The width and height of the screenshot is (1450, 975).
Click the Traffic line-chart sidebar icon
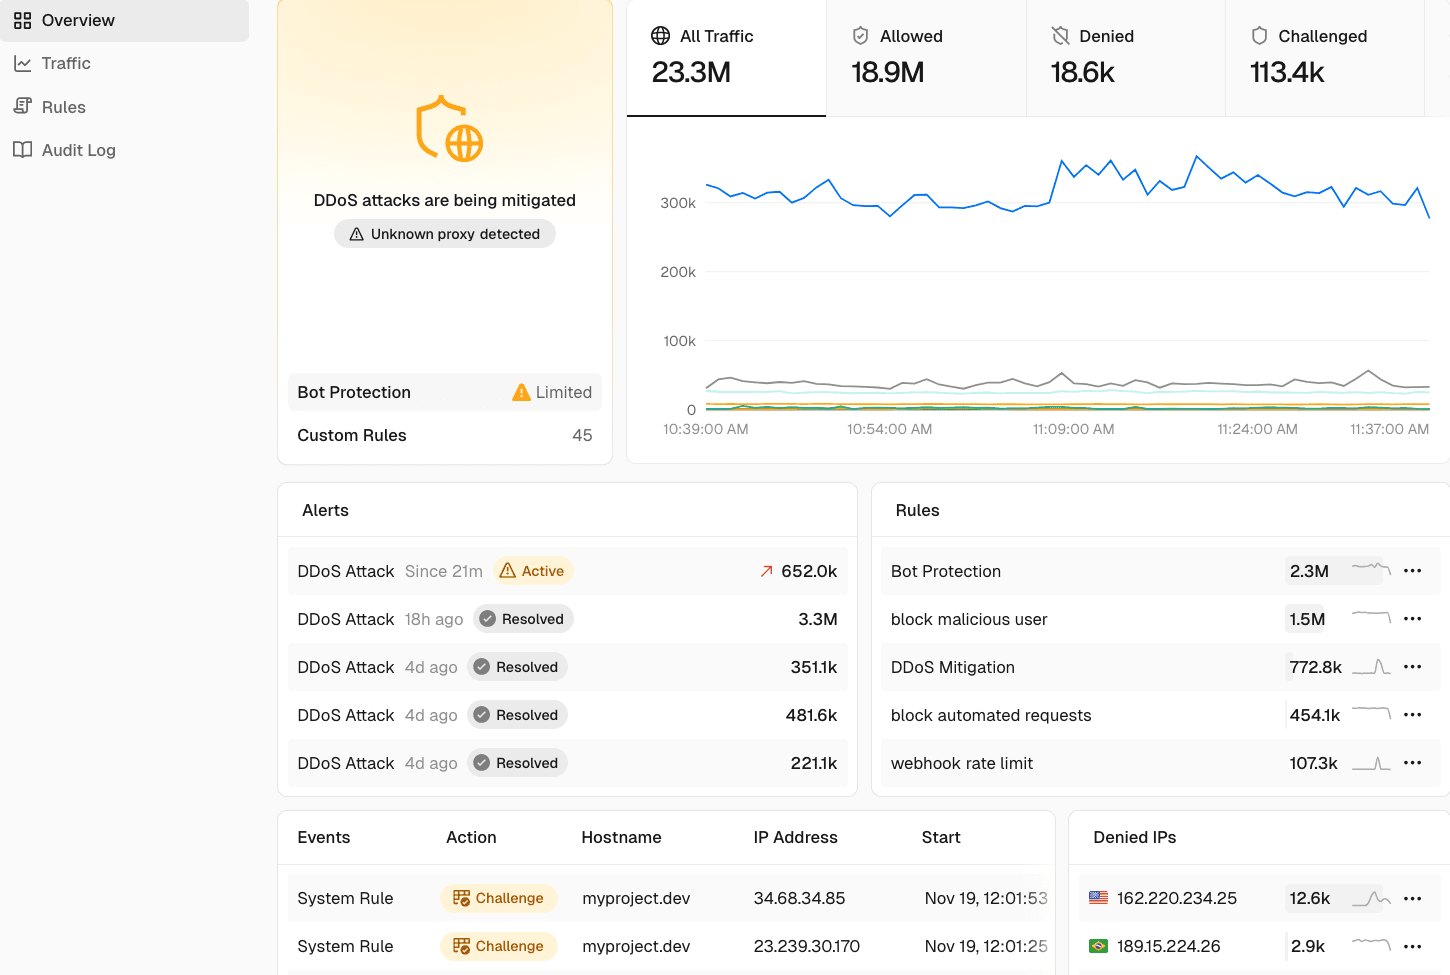[x=22, y=63]
